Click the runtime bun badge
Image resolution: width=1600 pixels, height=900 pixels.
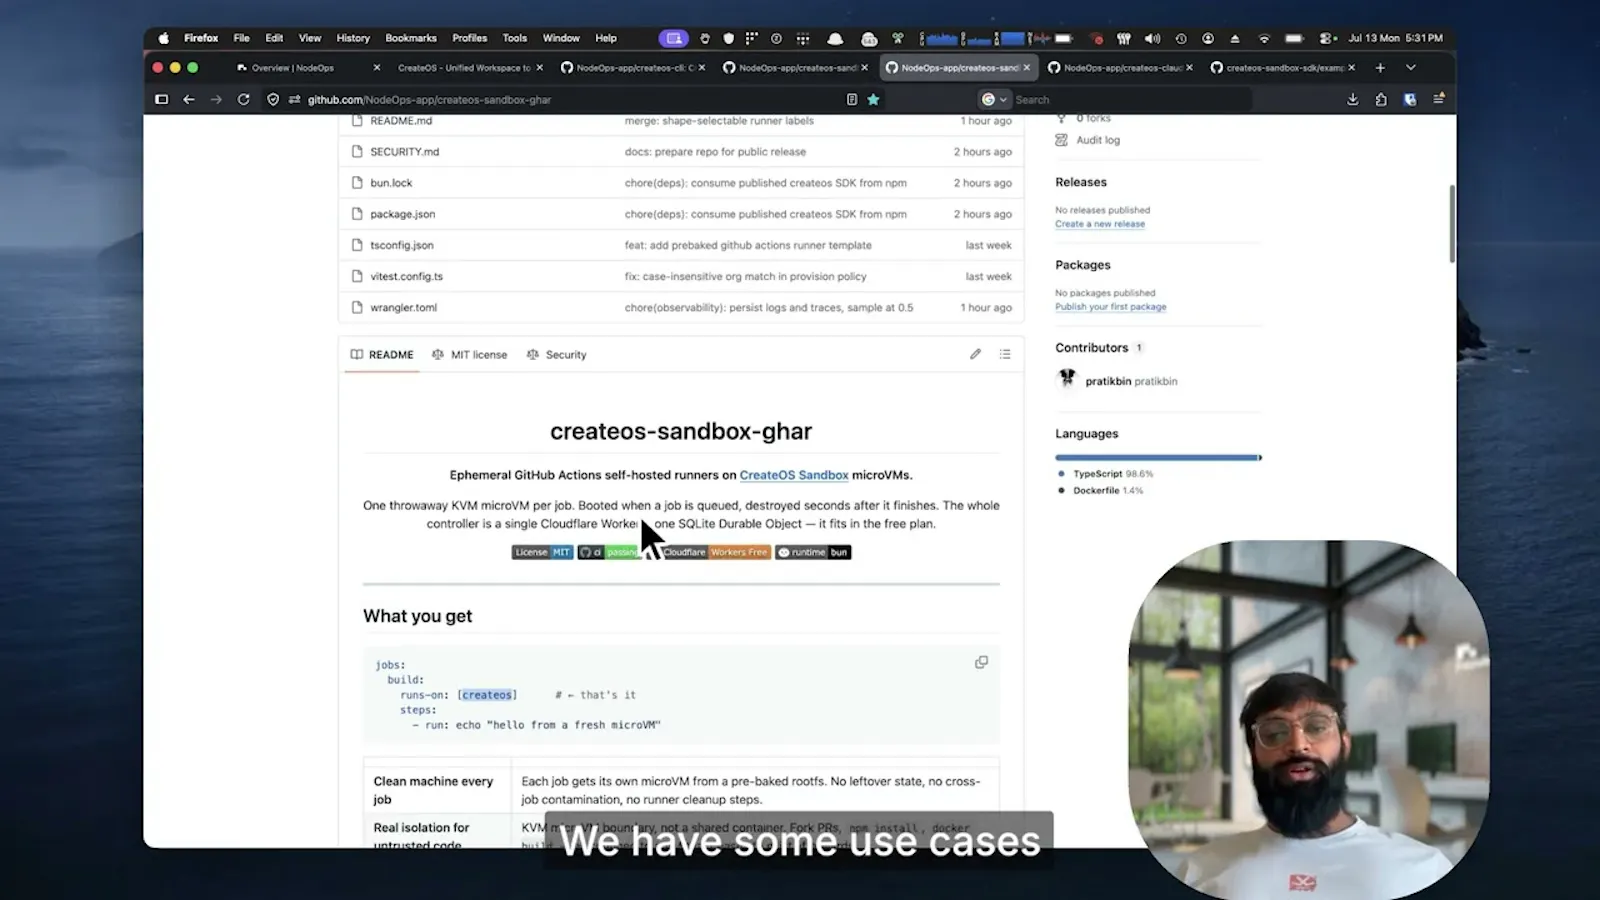click(813, 552)
